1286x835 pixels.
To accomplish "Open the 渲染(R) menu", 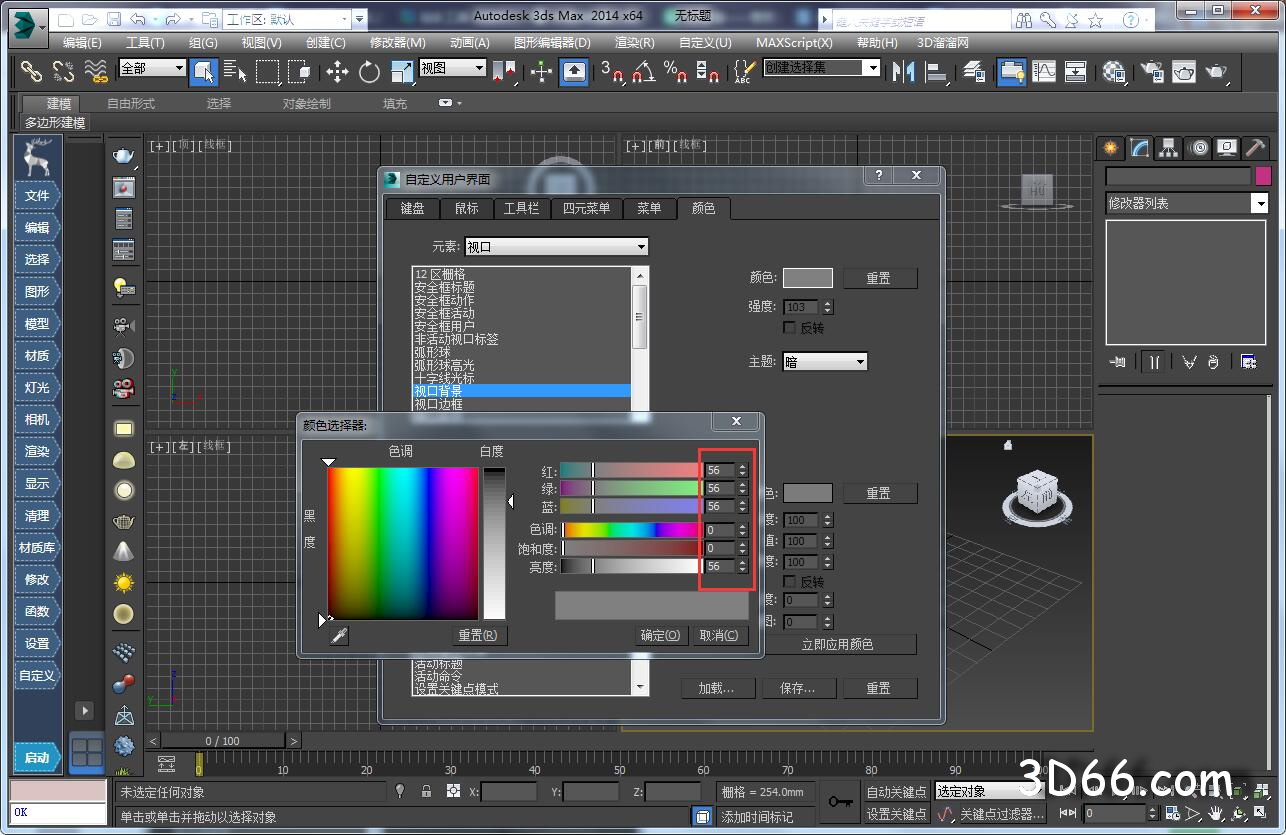I will [634, 42].
